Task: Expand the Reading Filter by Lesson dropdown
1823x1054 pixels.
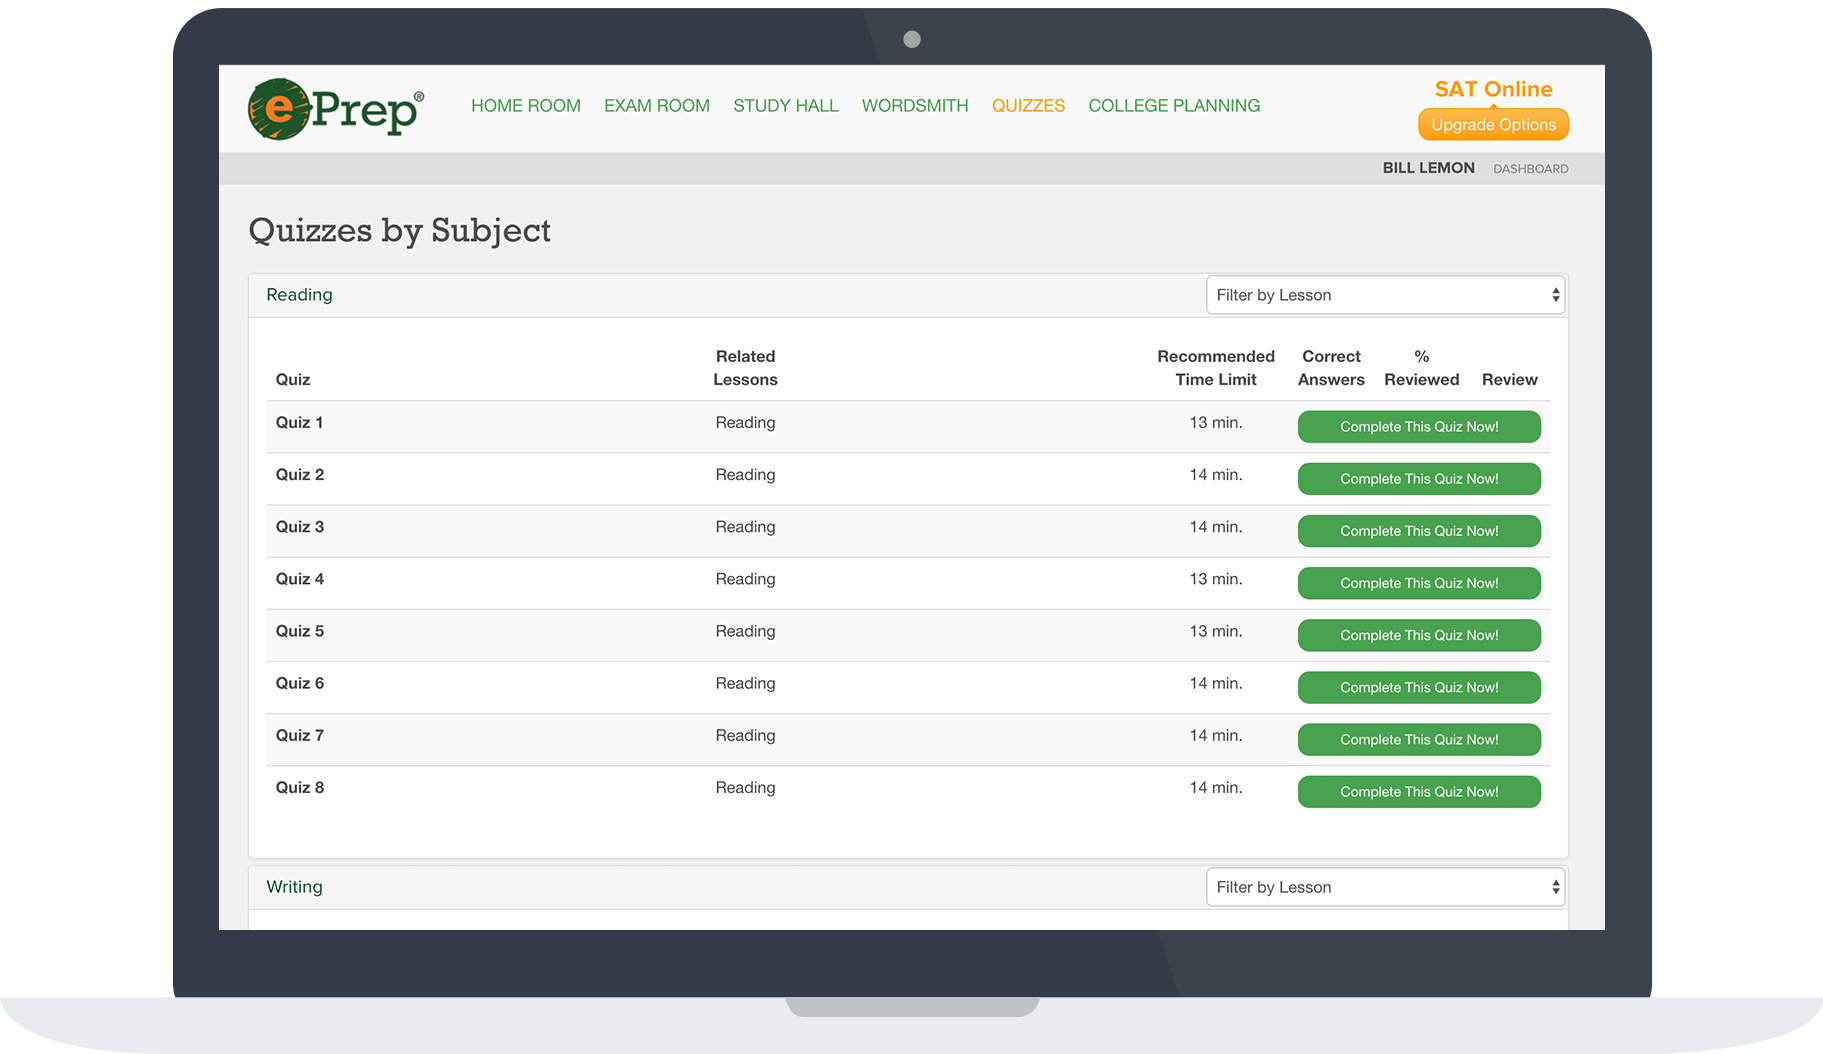Action: pyautogui.click(x=1385, y=295)
